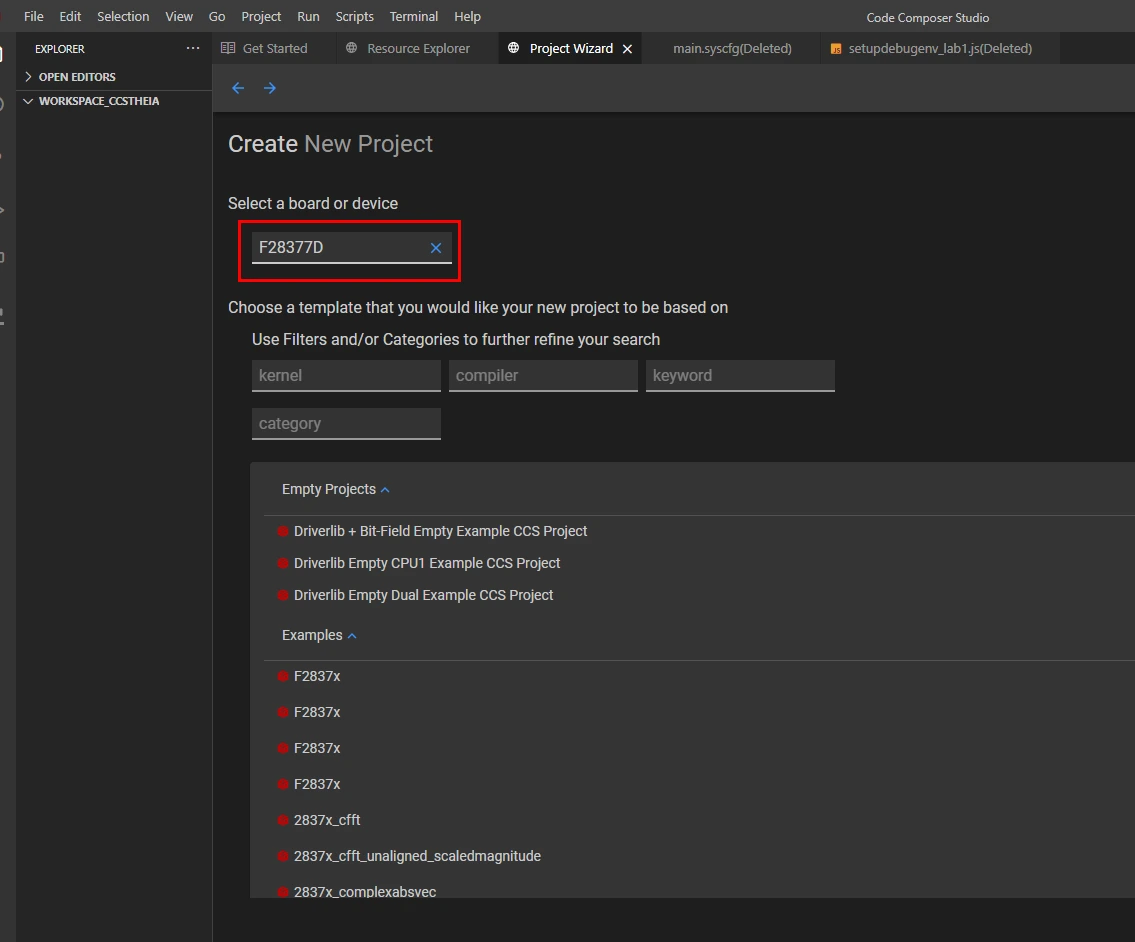The width and height of the screenshot is (1135, 942).
Task: Click red icon beside Driverlib Empty Dual Example
Action: point(283,595)
